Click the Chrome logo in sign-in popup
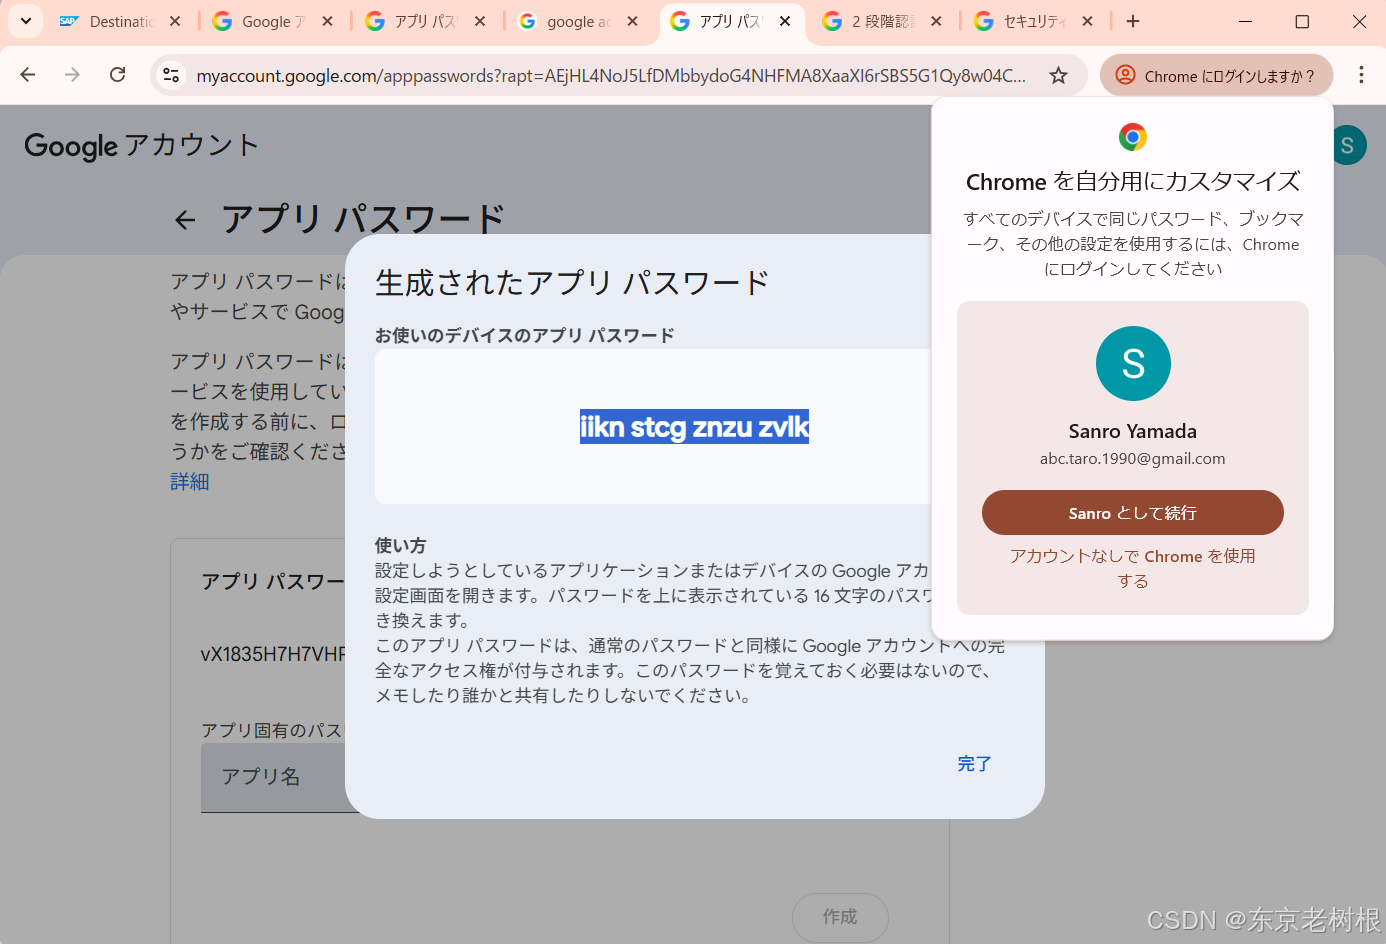Viewport: 1386px width, 944px height. [x=1133, y=137]
